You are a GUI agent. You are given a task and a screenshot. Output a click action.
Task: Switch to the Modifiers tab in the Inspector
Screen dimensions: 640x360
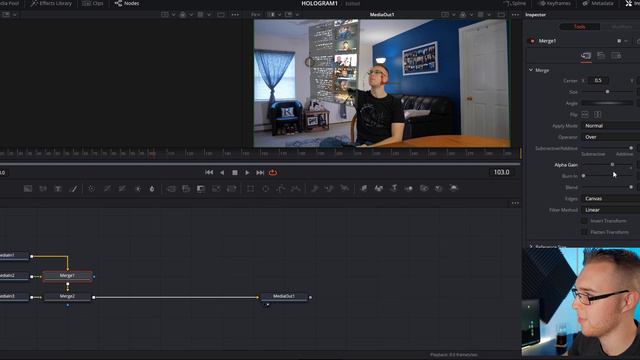point(621,27)
